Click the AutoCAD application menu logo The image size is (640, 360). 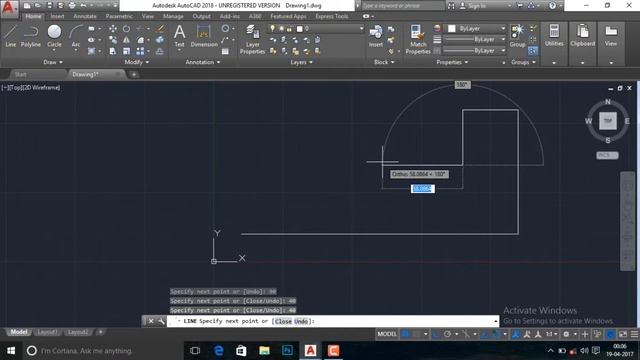9,7
